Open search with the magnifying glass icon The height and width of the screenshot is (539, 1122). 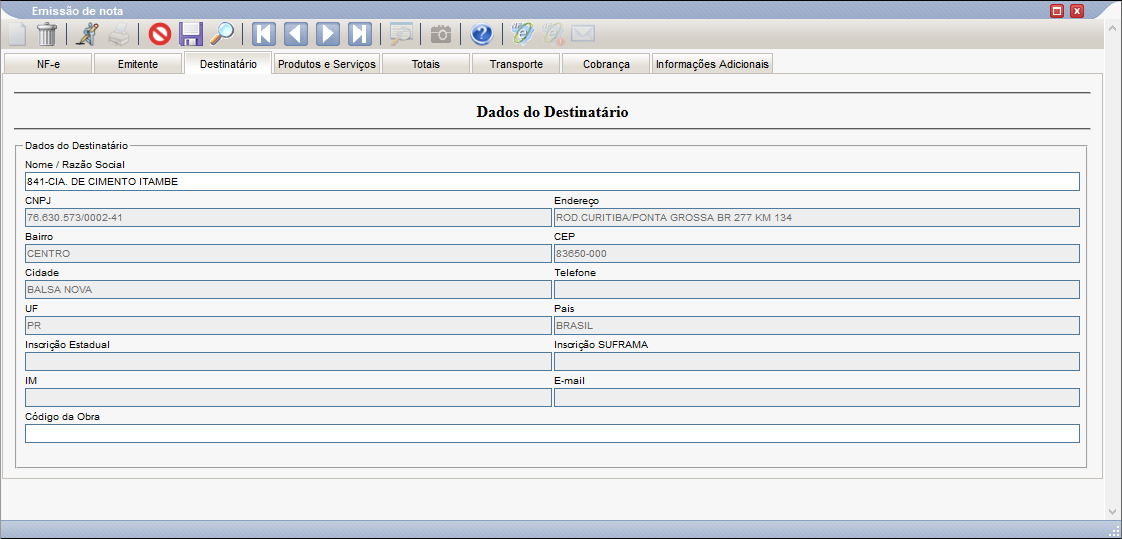click(223, 34)
